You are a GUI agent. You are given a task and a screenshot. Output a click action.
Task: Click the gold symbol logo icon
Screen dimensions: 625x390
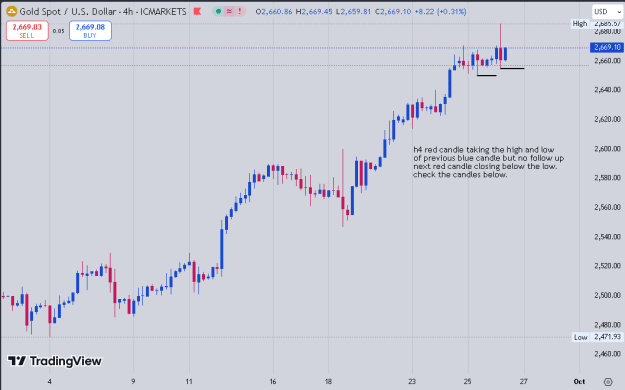coord(11,12)
